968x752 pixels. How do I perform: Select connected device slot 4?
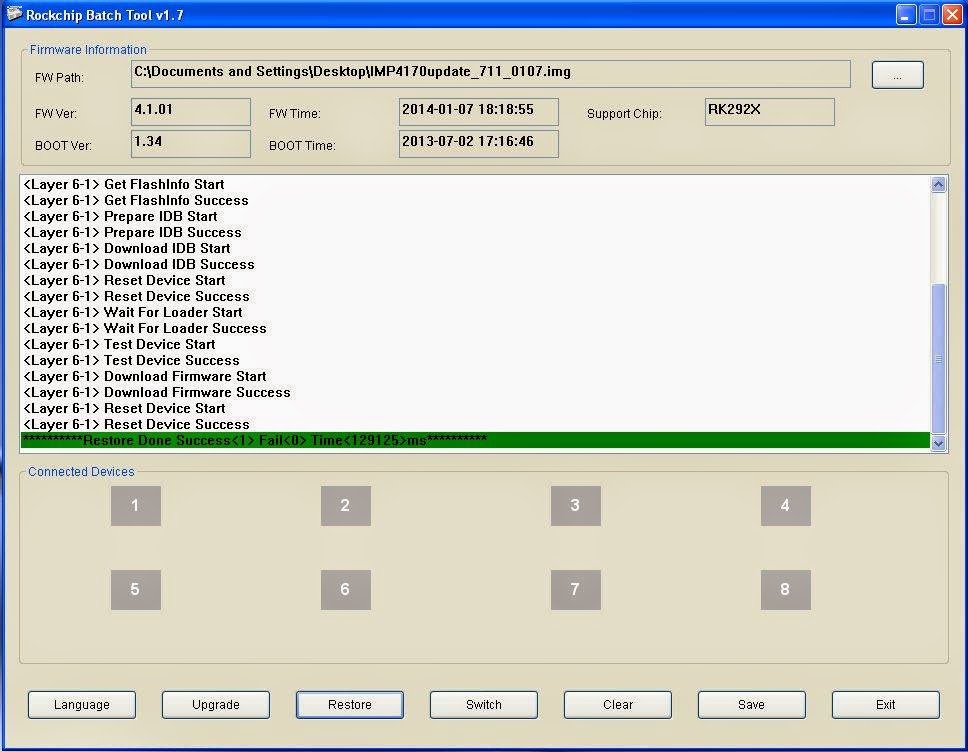[x=785, y=506]
